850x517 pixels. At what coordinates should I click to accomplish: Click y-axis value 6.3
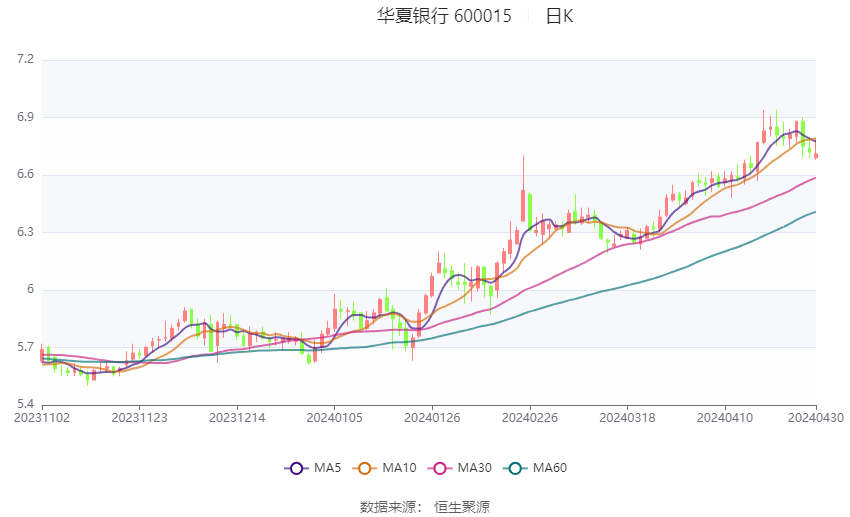point(25,232)
